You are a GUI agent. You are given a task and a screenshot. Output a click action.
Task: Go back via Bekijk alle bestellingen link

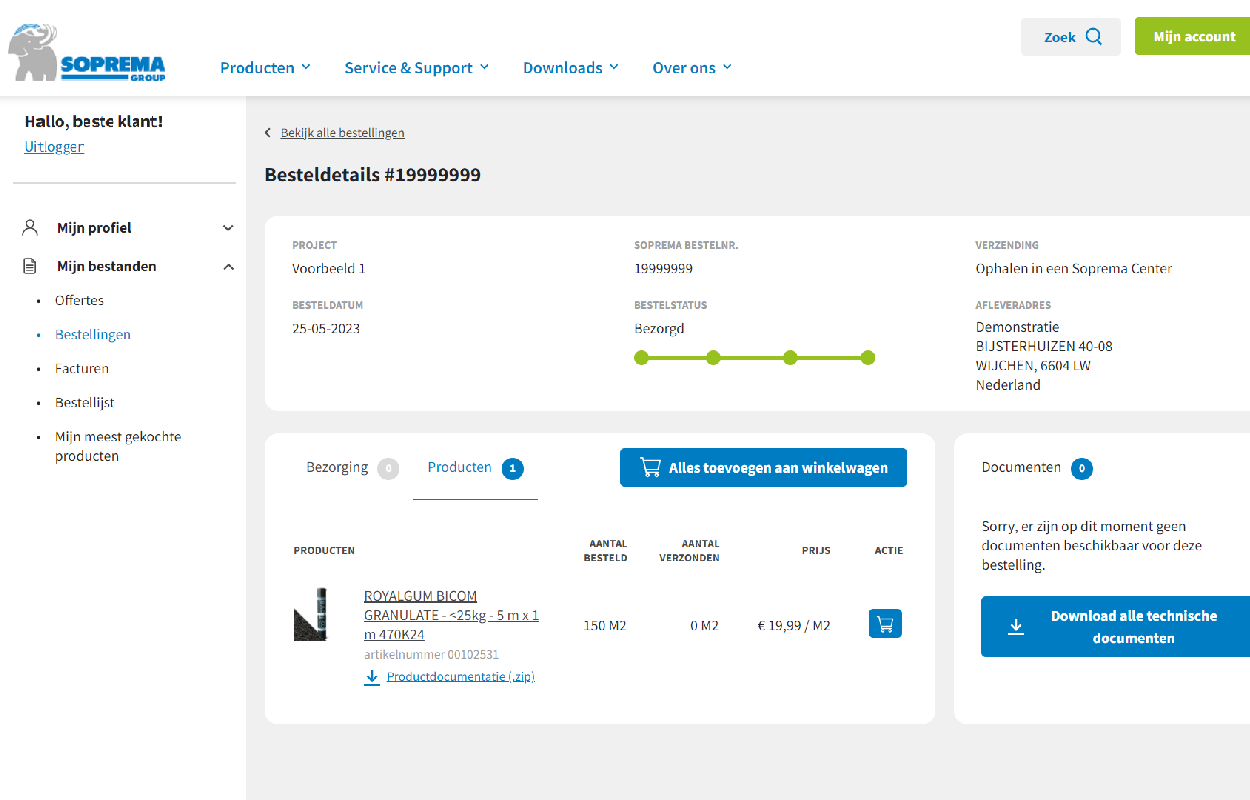(x=342, y=132)
